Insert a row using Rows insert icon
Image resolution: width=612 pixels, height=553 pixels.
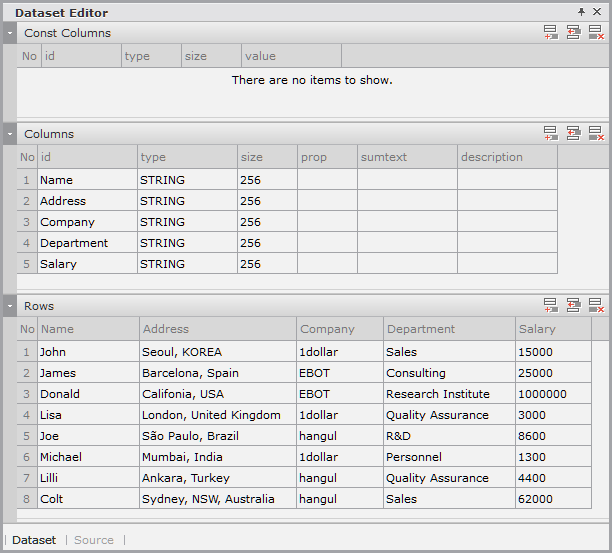573,305
